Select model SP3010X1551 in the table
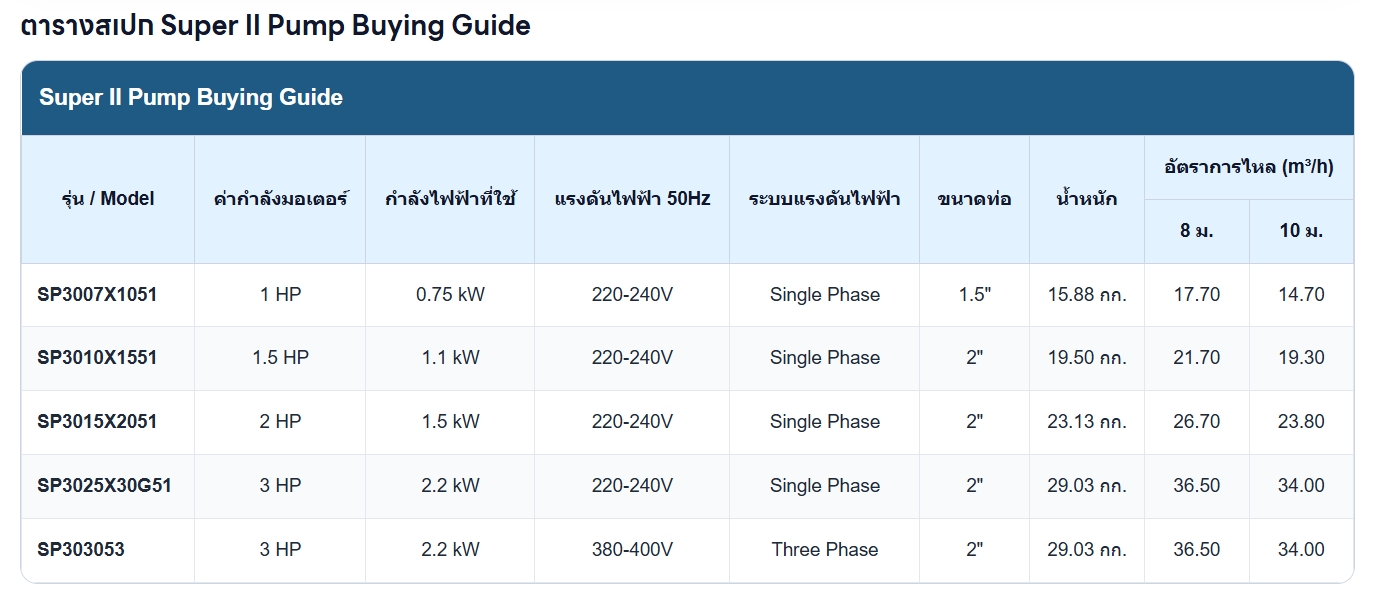The height and width of the screenshot is (596, 1385). (x=97, y=358)
